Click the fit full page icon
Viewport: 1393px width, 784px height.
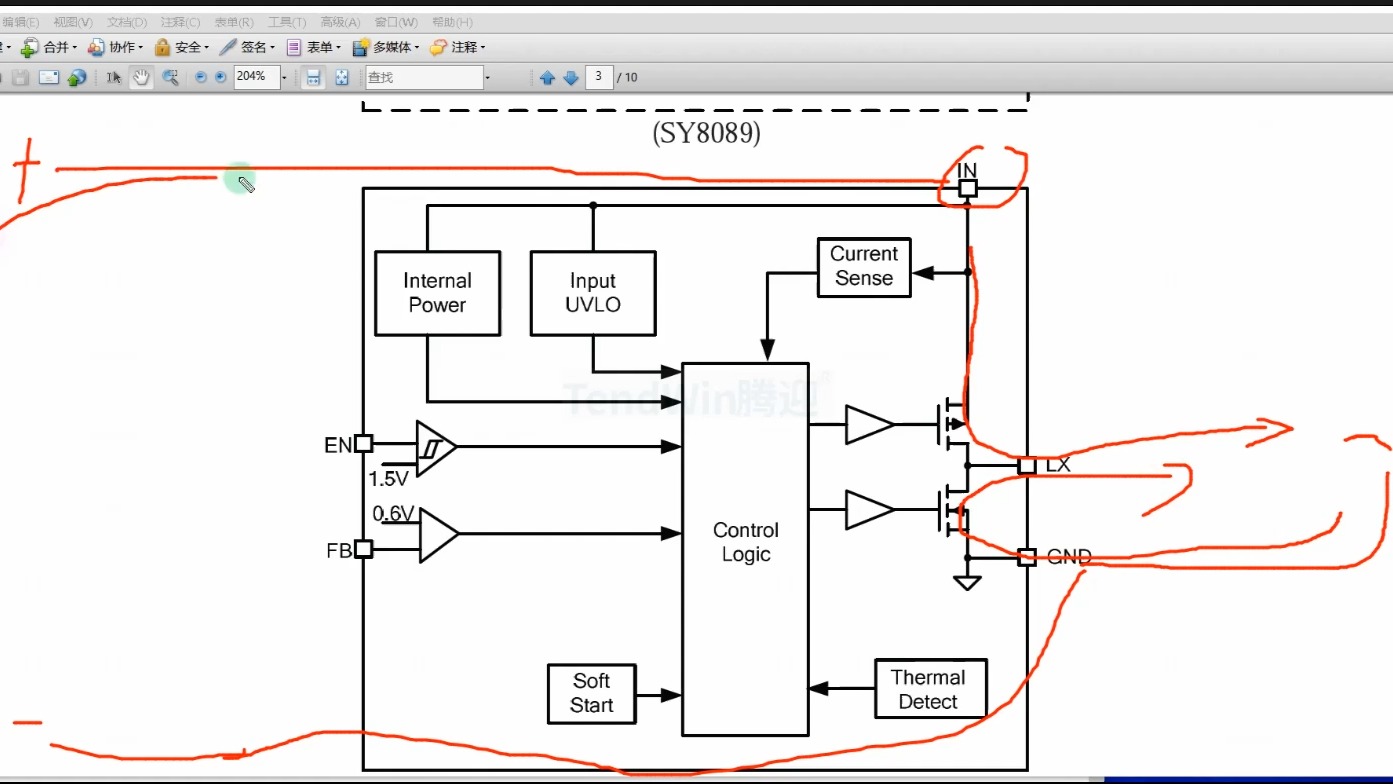click(x=342, y=77)
